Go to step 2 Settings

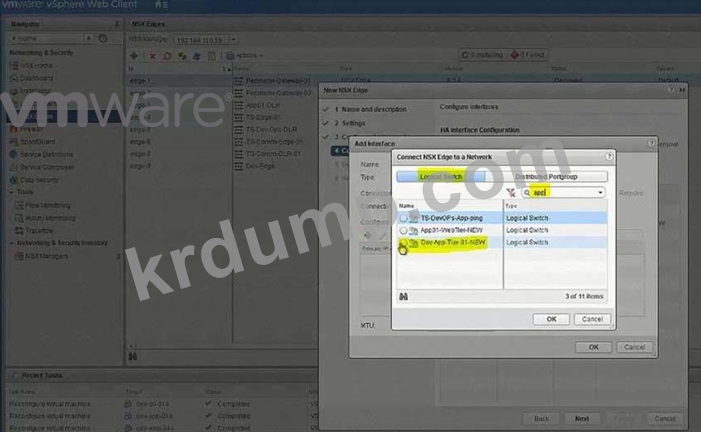(x=350, y=123)
